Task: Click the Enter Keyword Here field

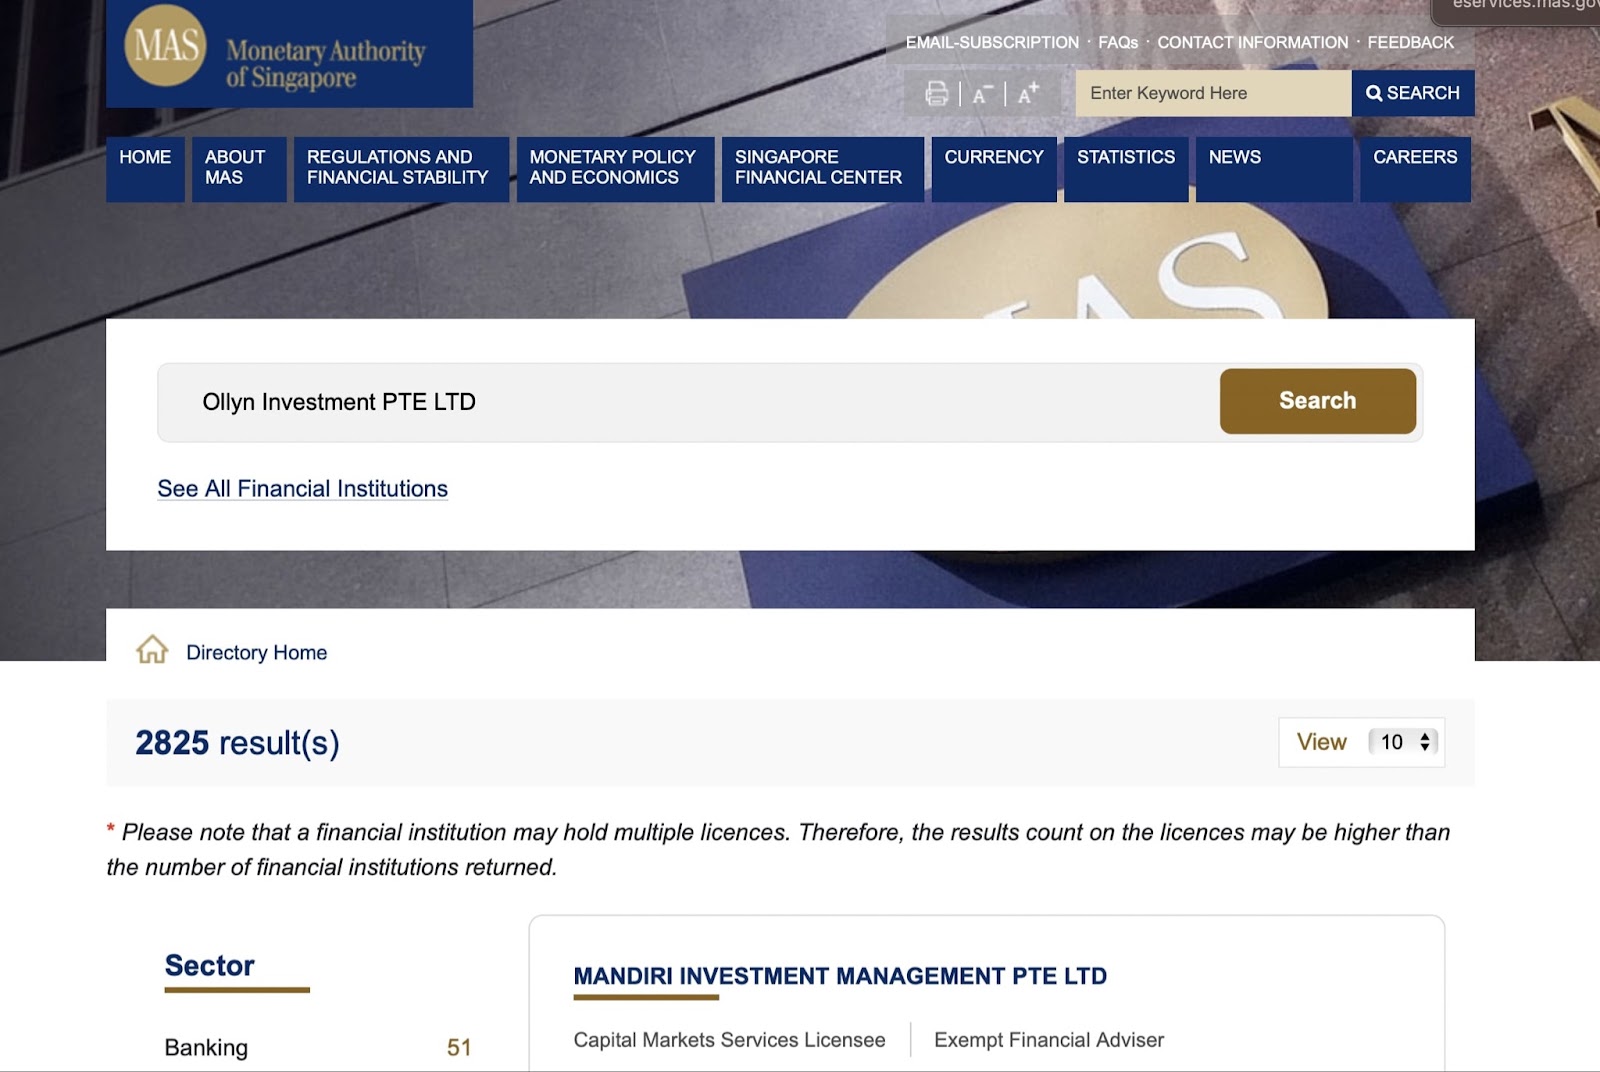Action: (x=1213, y=93)
